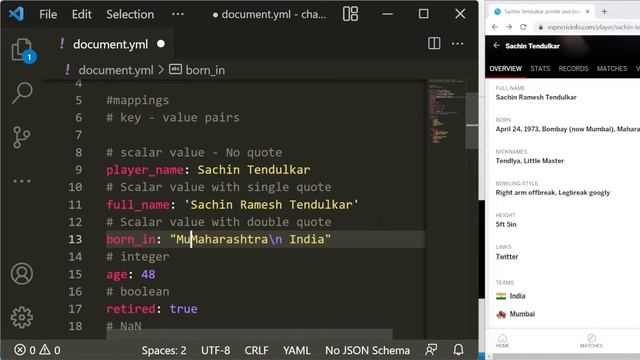
Task: Click the Maharashtra text on line 13
Action: (x=230, y=239)
